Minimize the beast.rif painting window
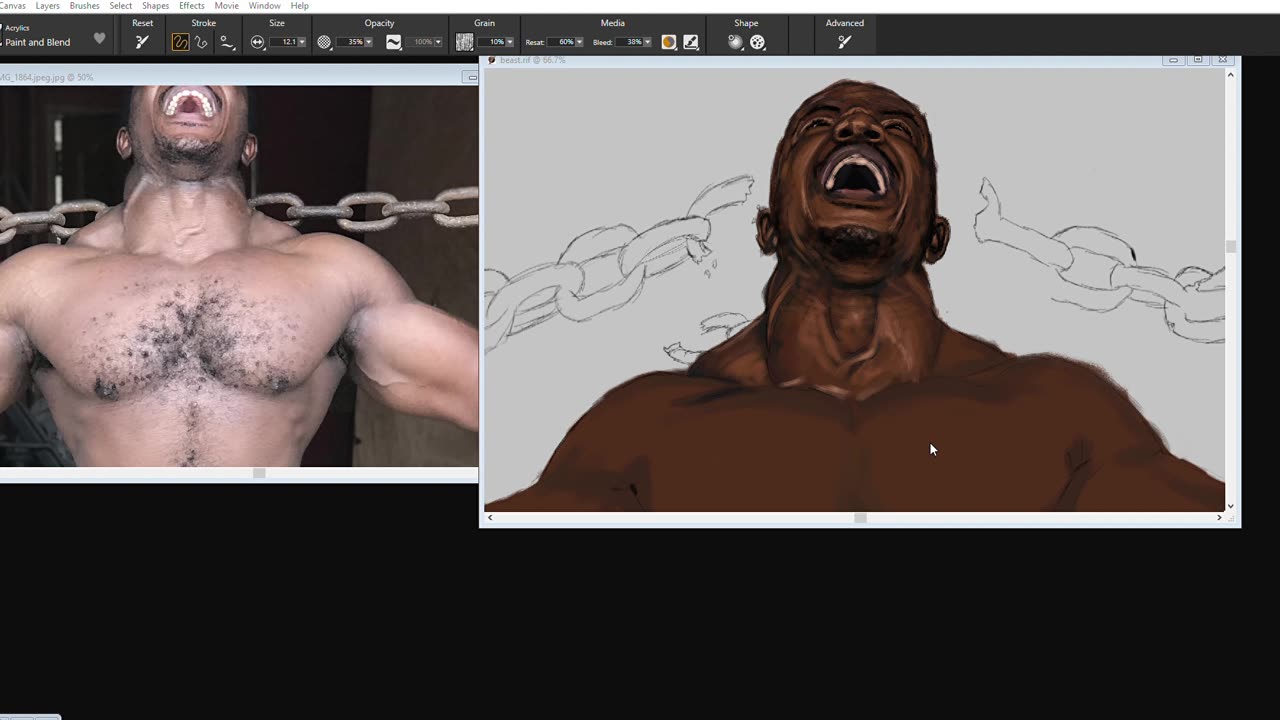The height and width of the screenshot is (720, 1280). tap(1173, 60)
